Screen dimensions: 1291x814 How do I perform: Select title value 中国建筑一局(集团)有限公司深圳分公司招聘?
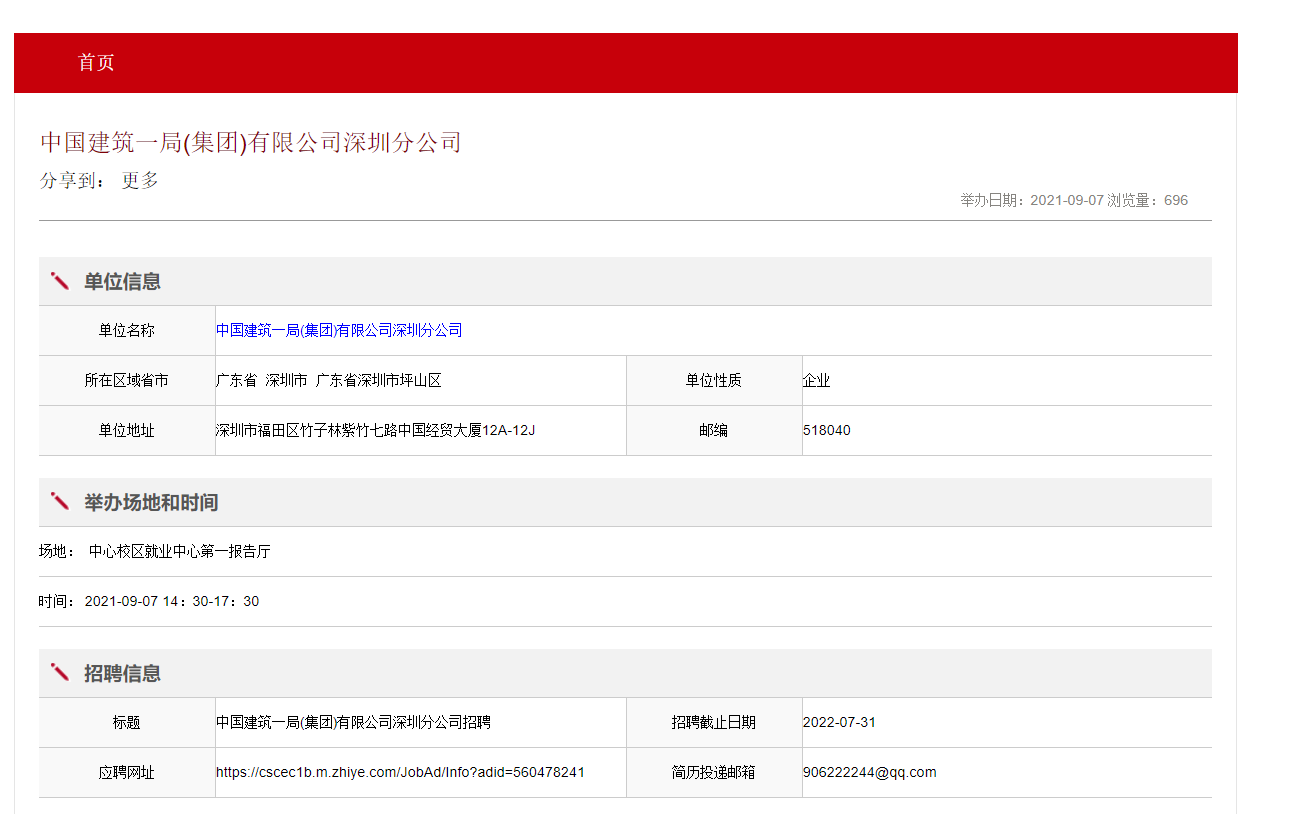pos(353,722)
